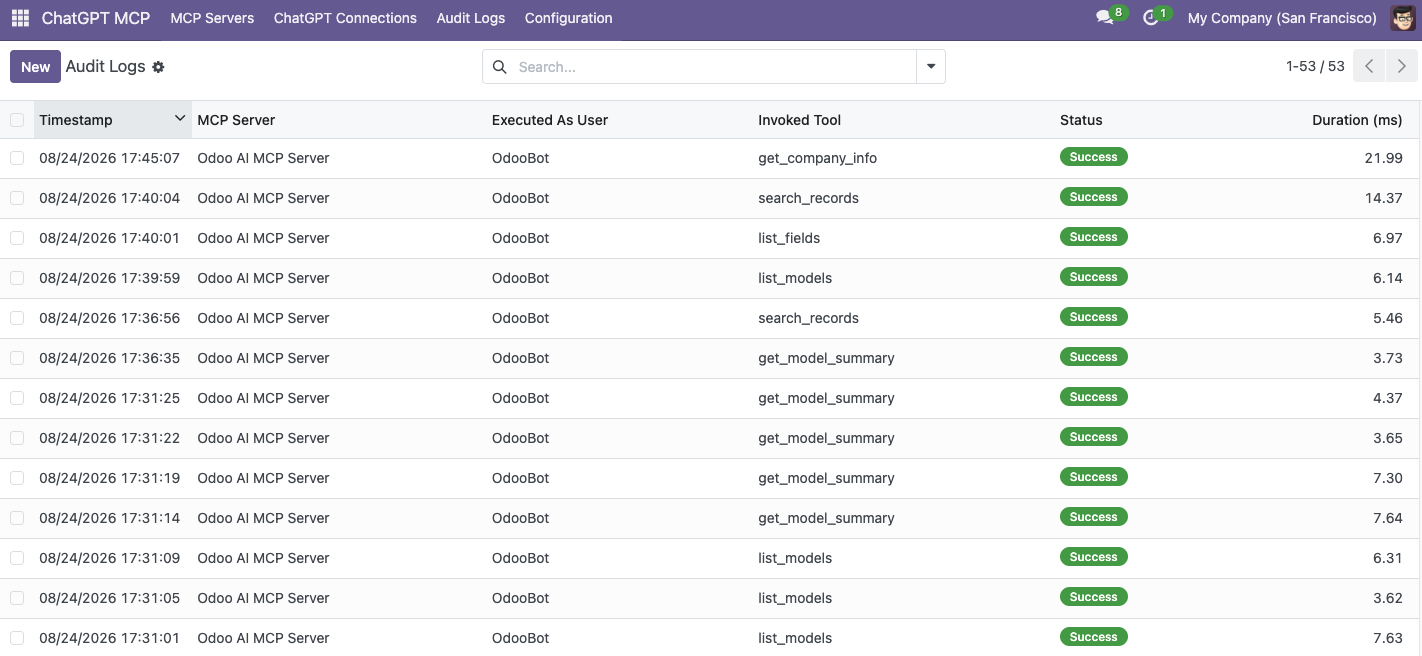Image resolution: width=1422 pixels, height=656 pixels.
Task: Check the row timestamped 17:39:59
Action: click(x=17, y=278)
